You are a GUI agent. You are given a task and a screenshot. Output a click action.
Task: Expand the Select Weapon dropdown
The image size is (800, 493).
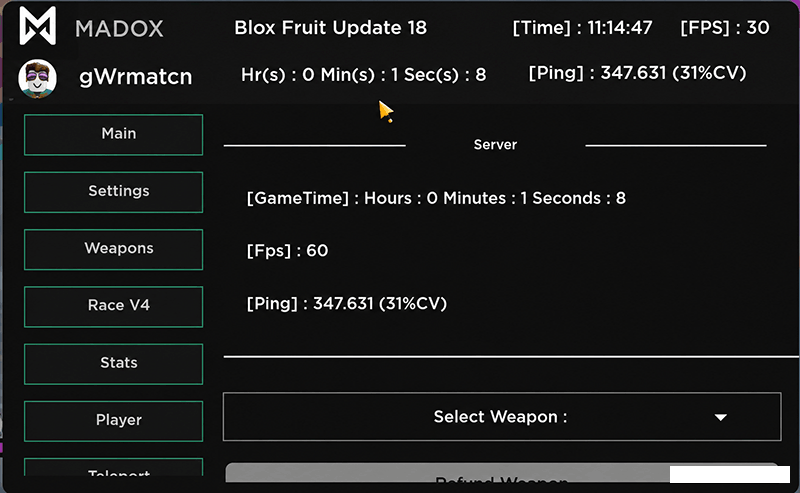click(x=502, y=416)
